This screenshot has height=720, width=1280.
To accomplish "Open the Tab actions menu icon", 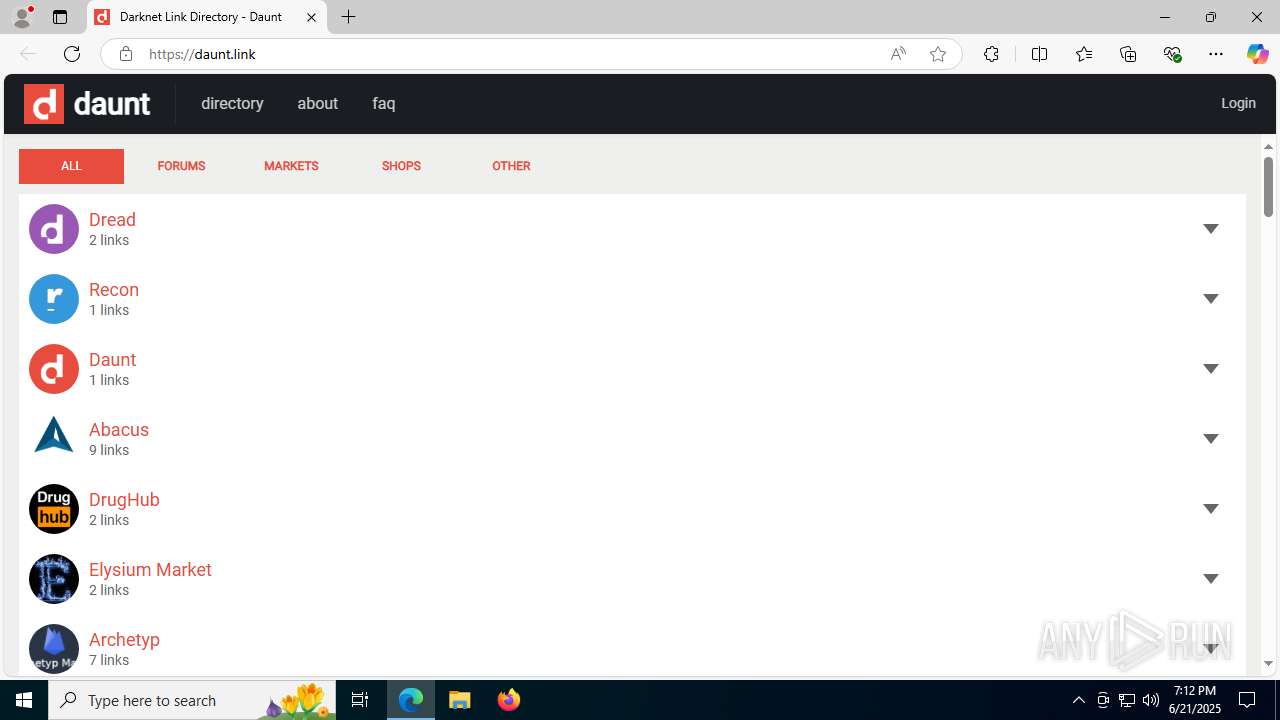I will pos(60,17).
